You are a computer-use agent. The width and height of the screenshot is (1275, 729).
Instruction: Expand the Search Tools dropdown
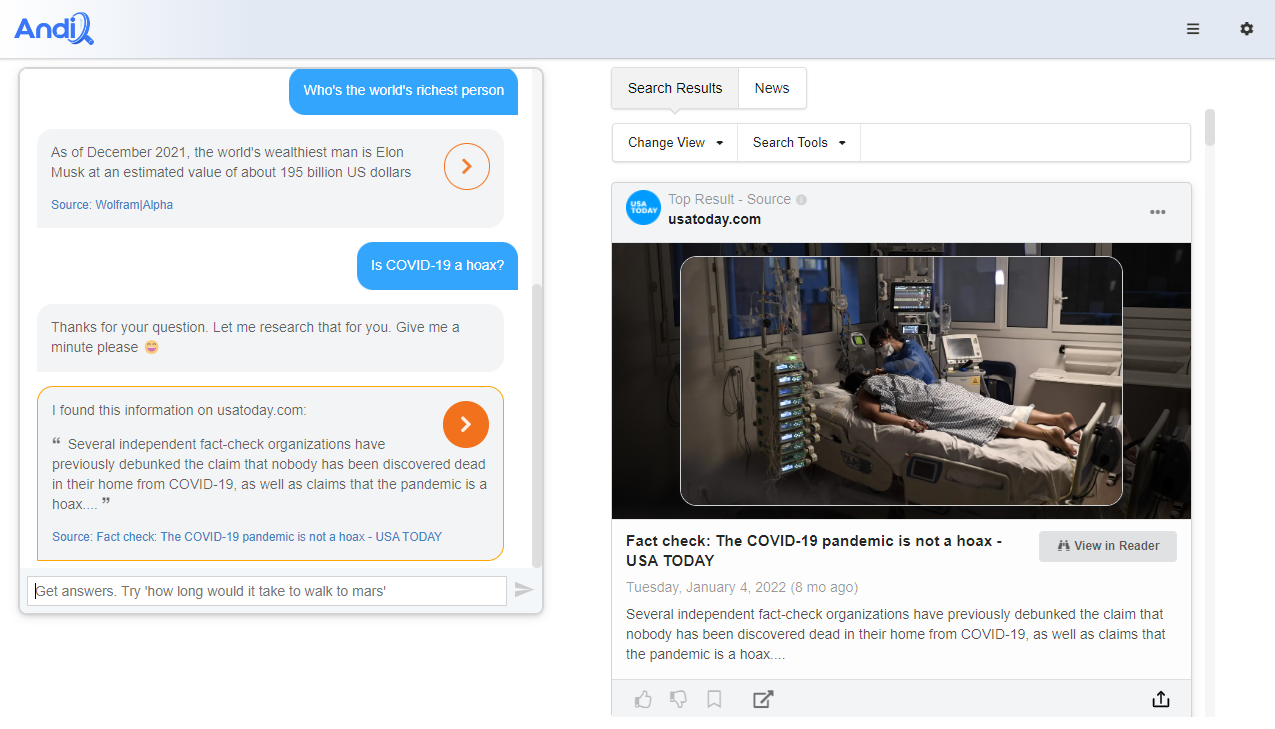[x=799, y=143]
